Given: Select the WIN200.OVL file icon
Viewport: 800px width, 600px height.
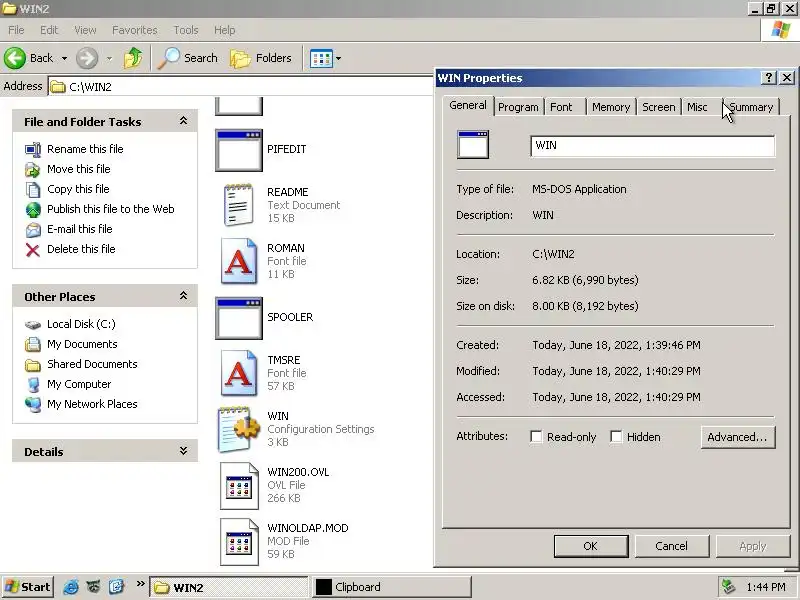Looking at the screenshot, I should tap(239, 486).
